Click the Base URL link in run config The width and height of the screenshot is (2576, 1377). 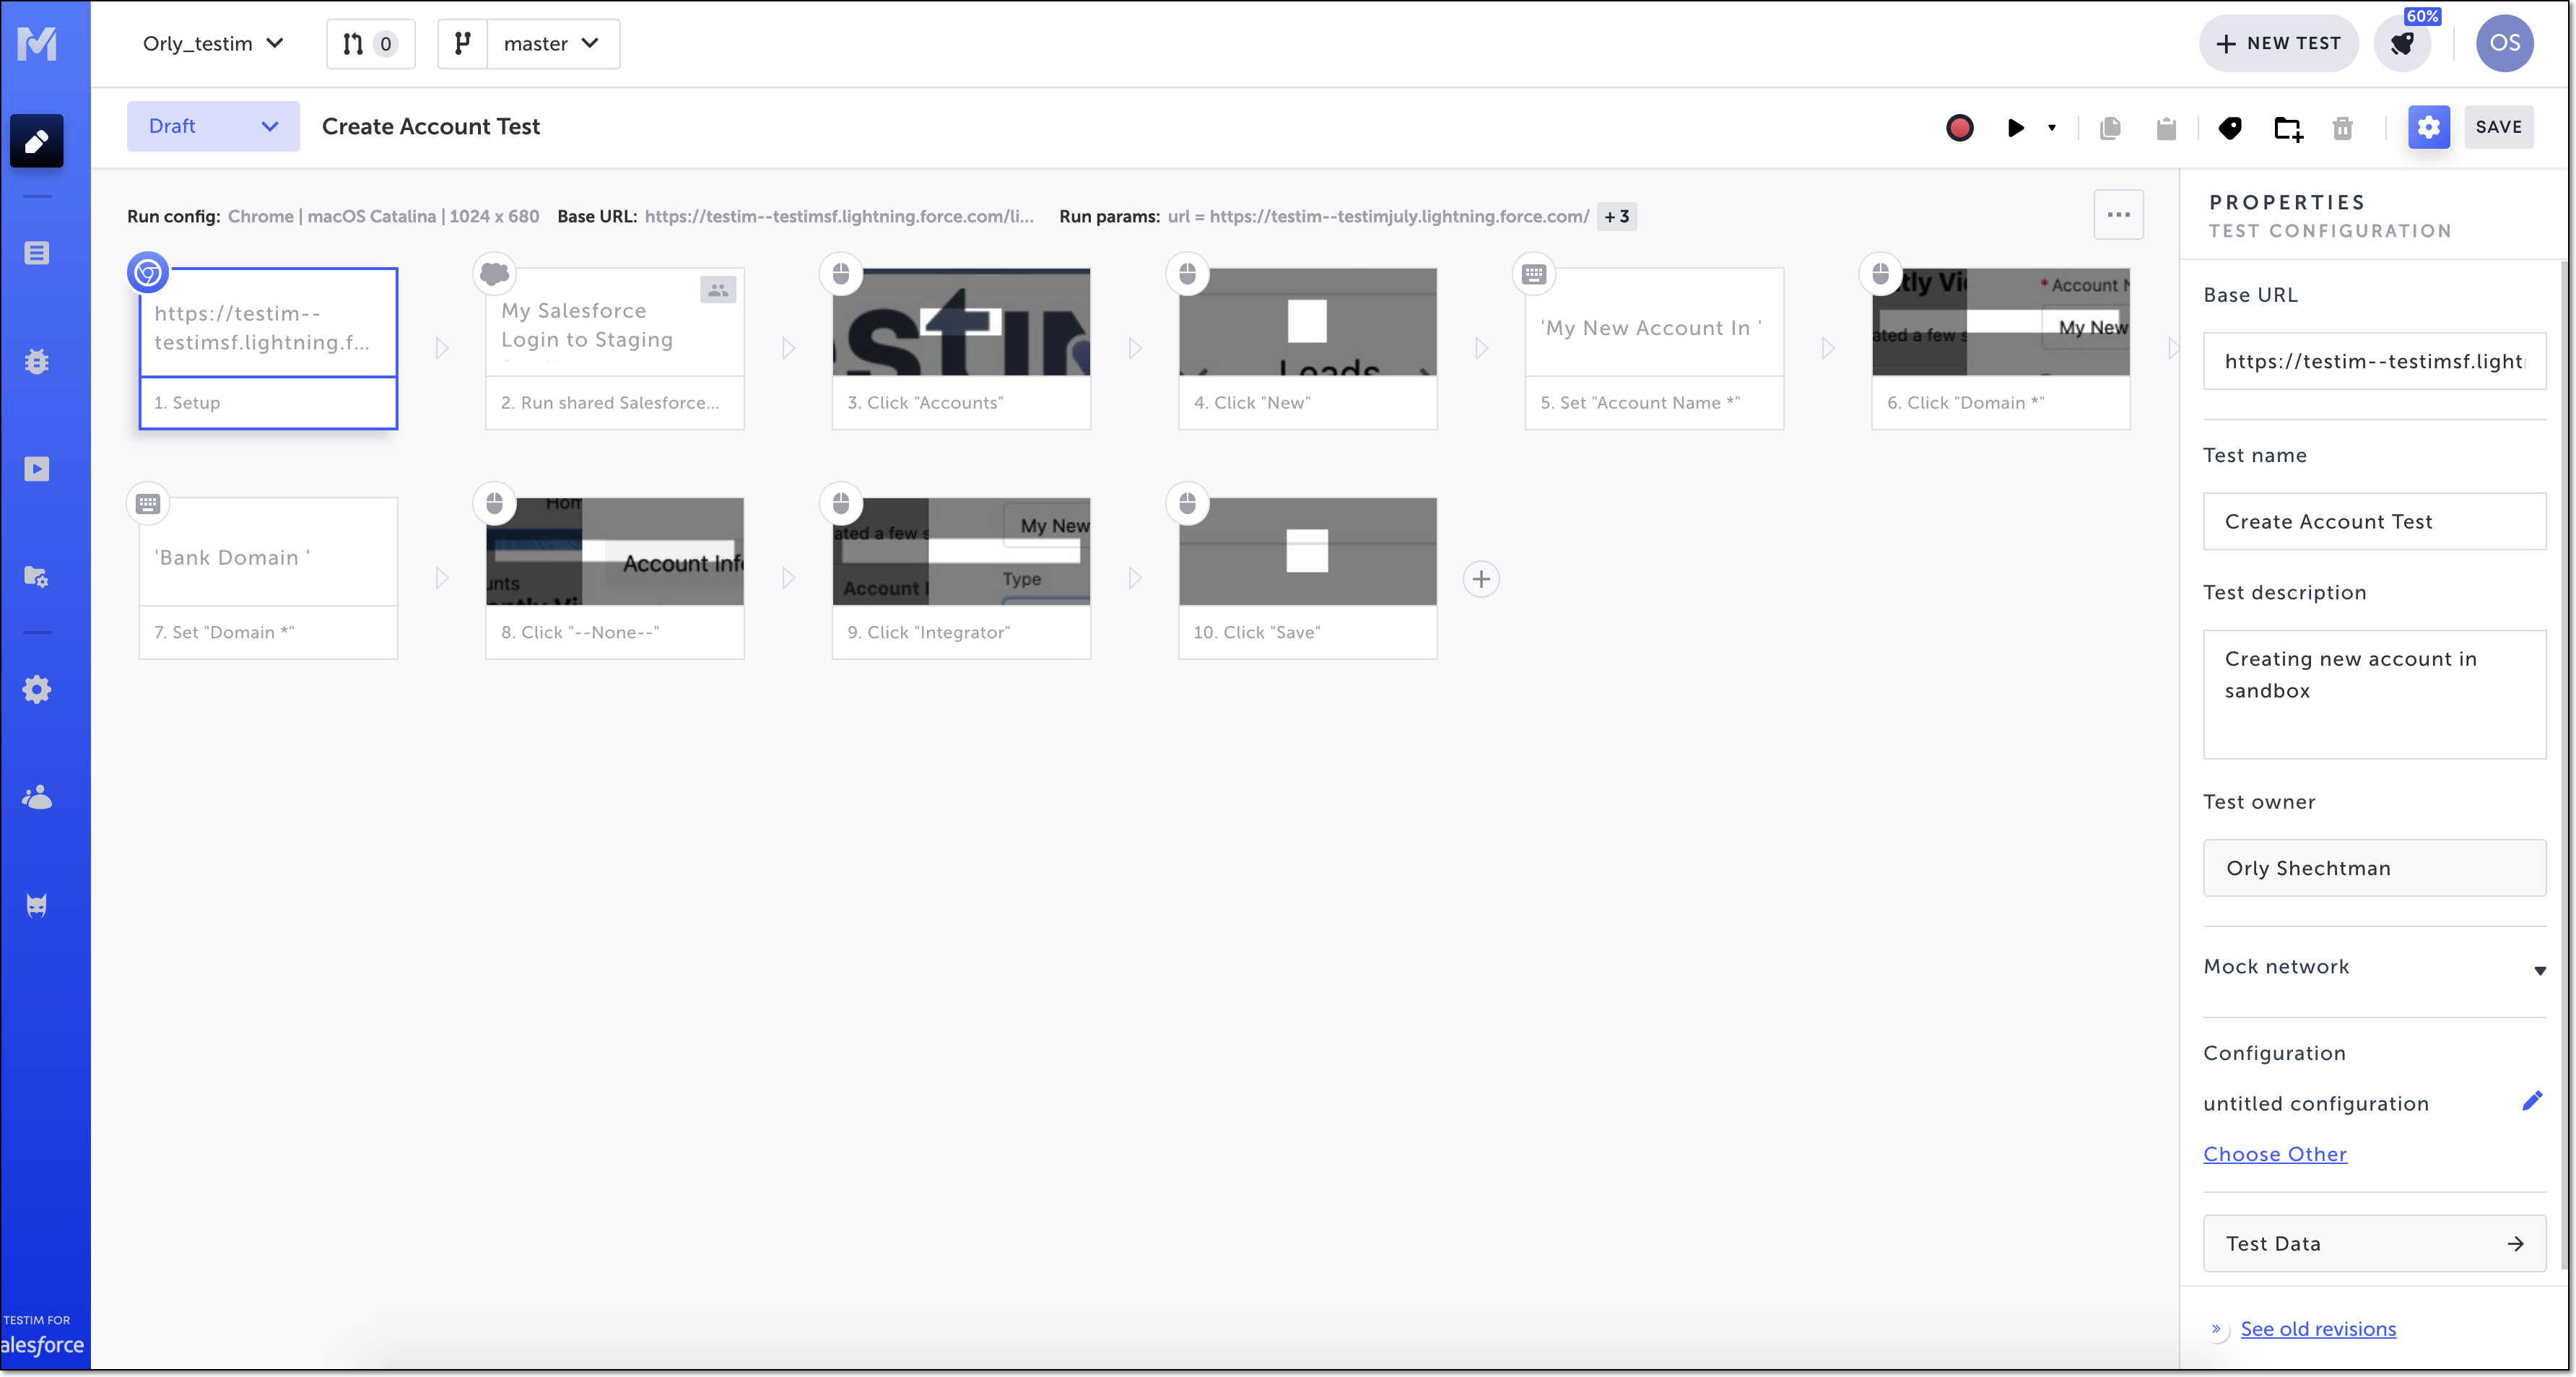coord(840,216)
